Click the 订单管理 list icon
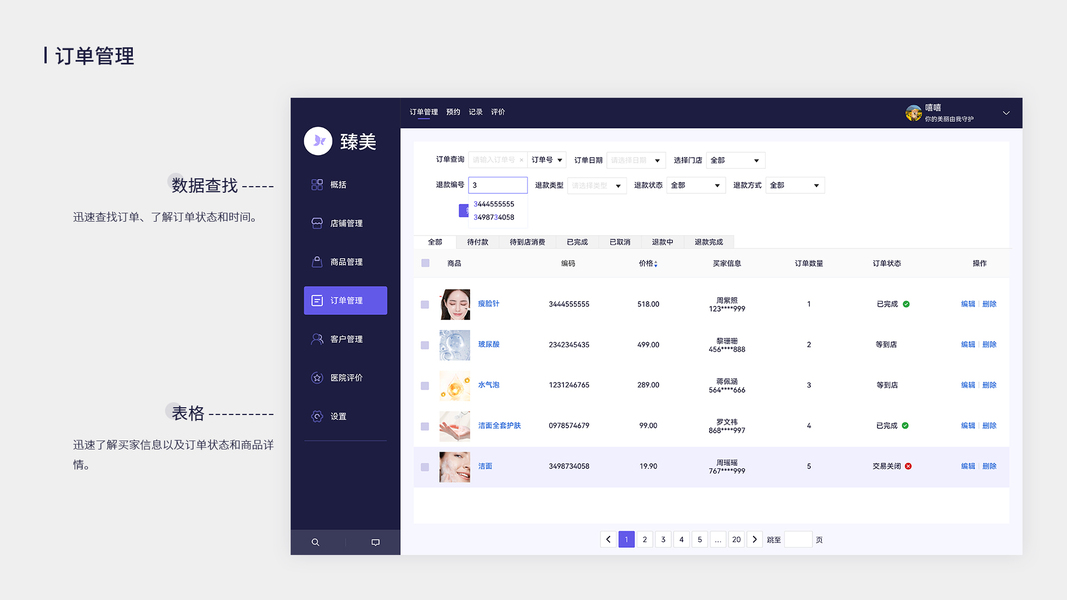1067x600 pixels. coord(317,300)
